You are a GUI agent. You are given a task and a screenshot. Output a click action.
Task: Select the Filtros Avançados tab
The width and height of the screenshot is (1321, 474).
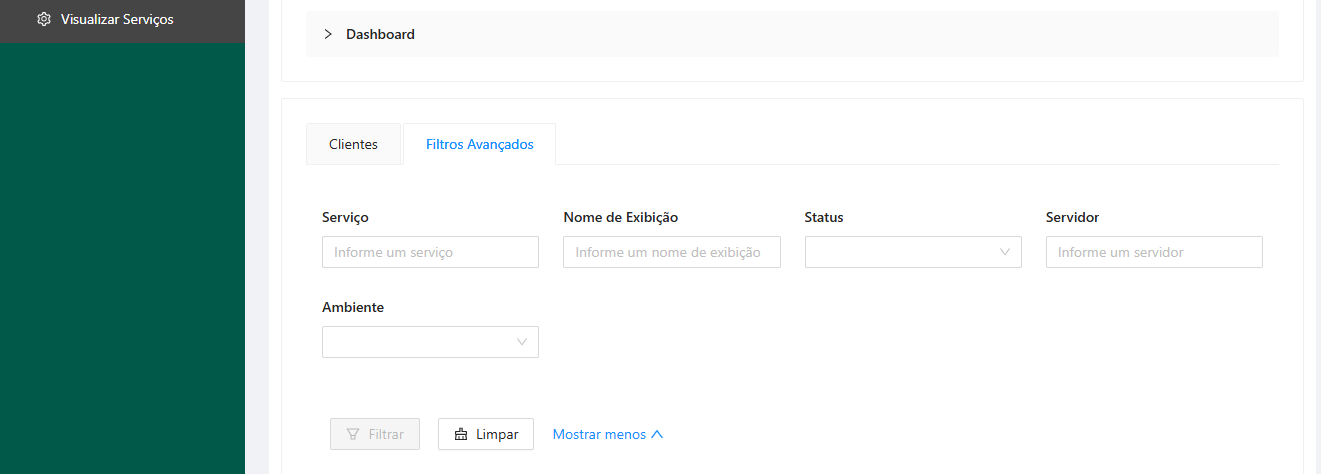click(x=479, y=144)
